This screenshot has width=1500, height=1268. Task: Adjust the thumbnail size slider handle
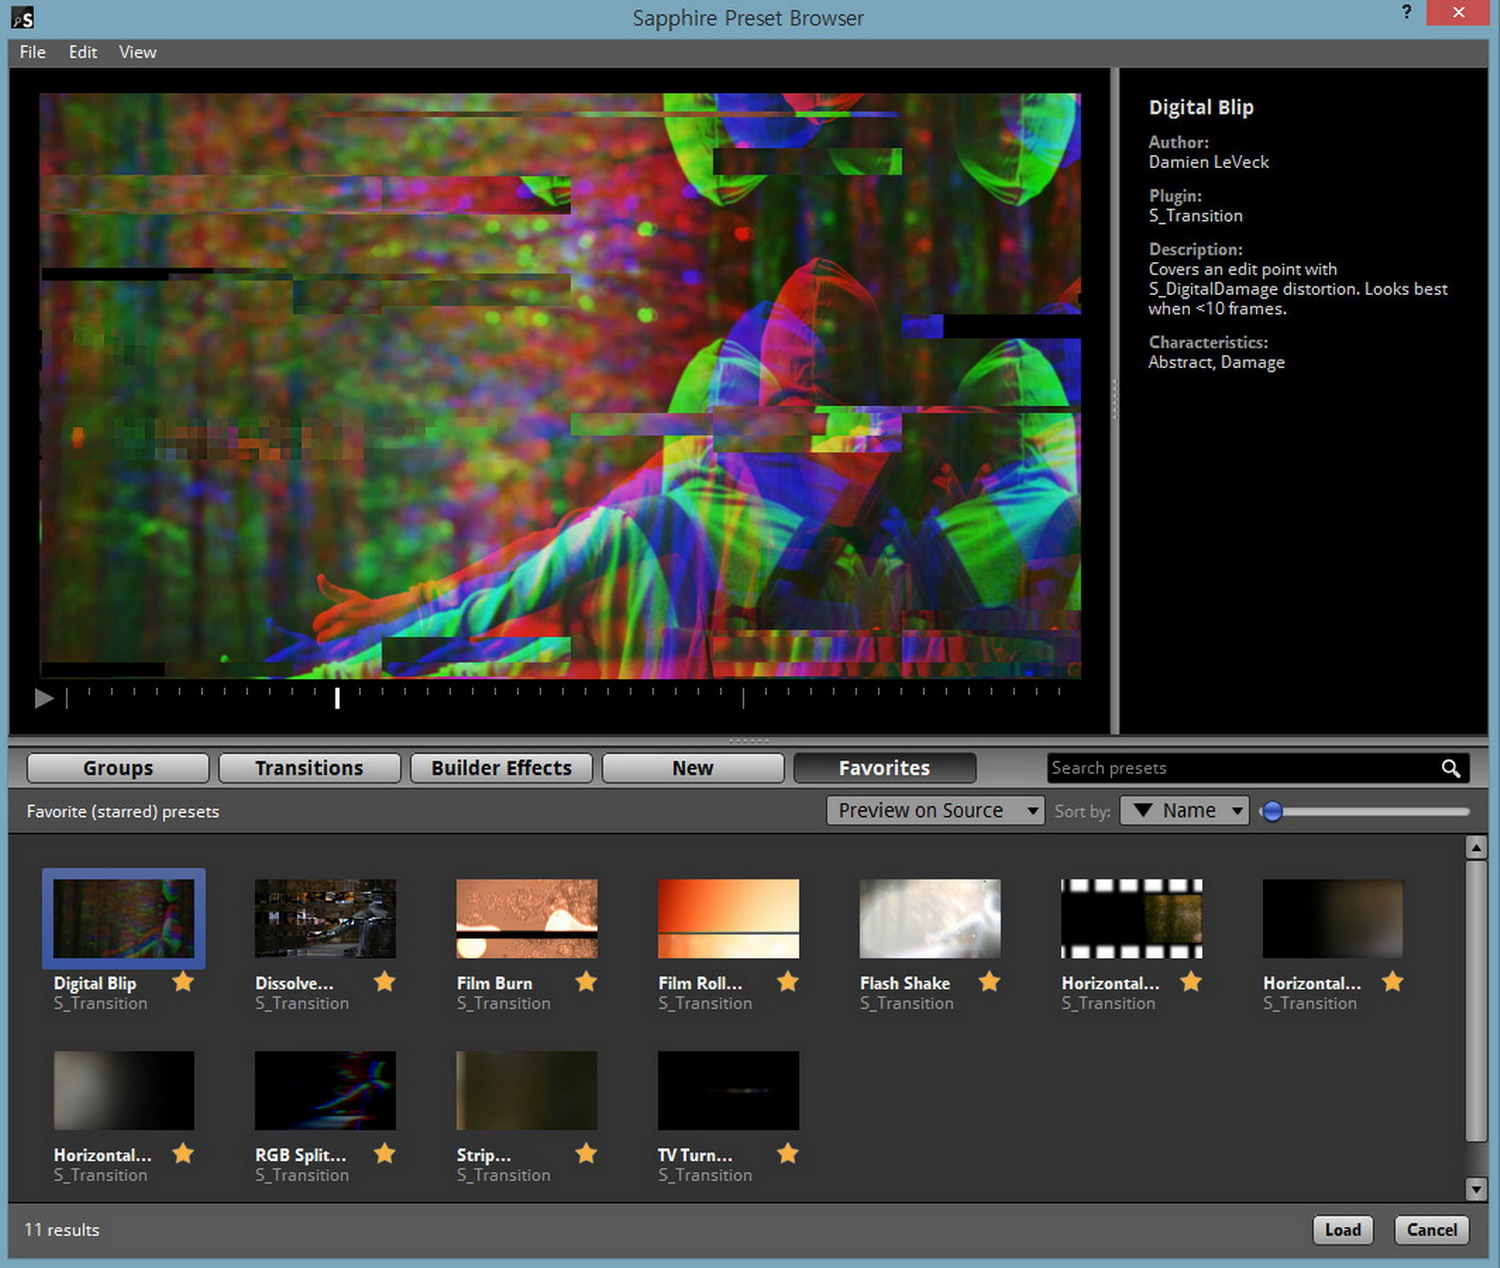point(1272,811)
